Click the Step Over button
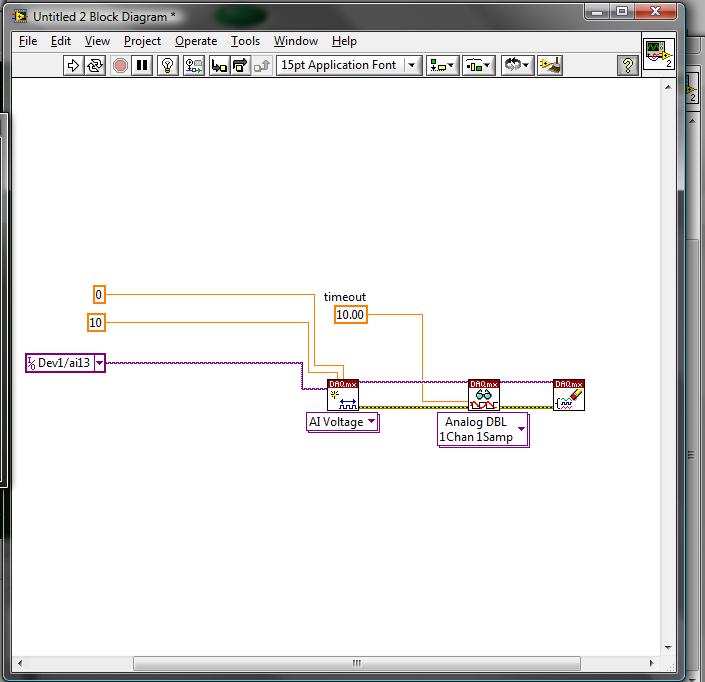Viewport: 705px width, 682px height. point(241,66)
